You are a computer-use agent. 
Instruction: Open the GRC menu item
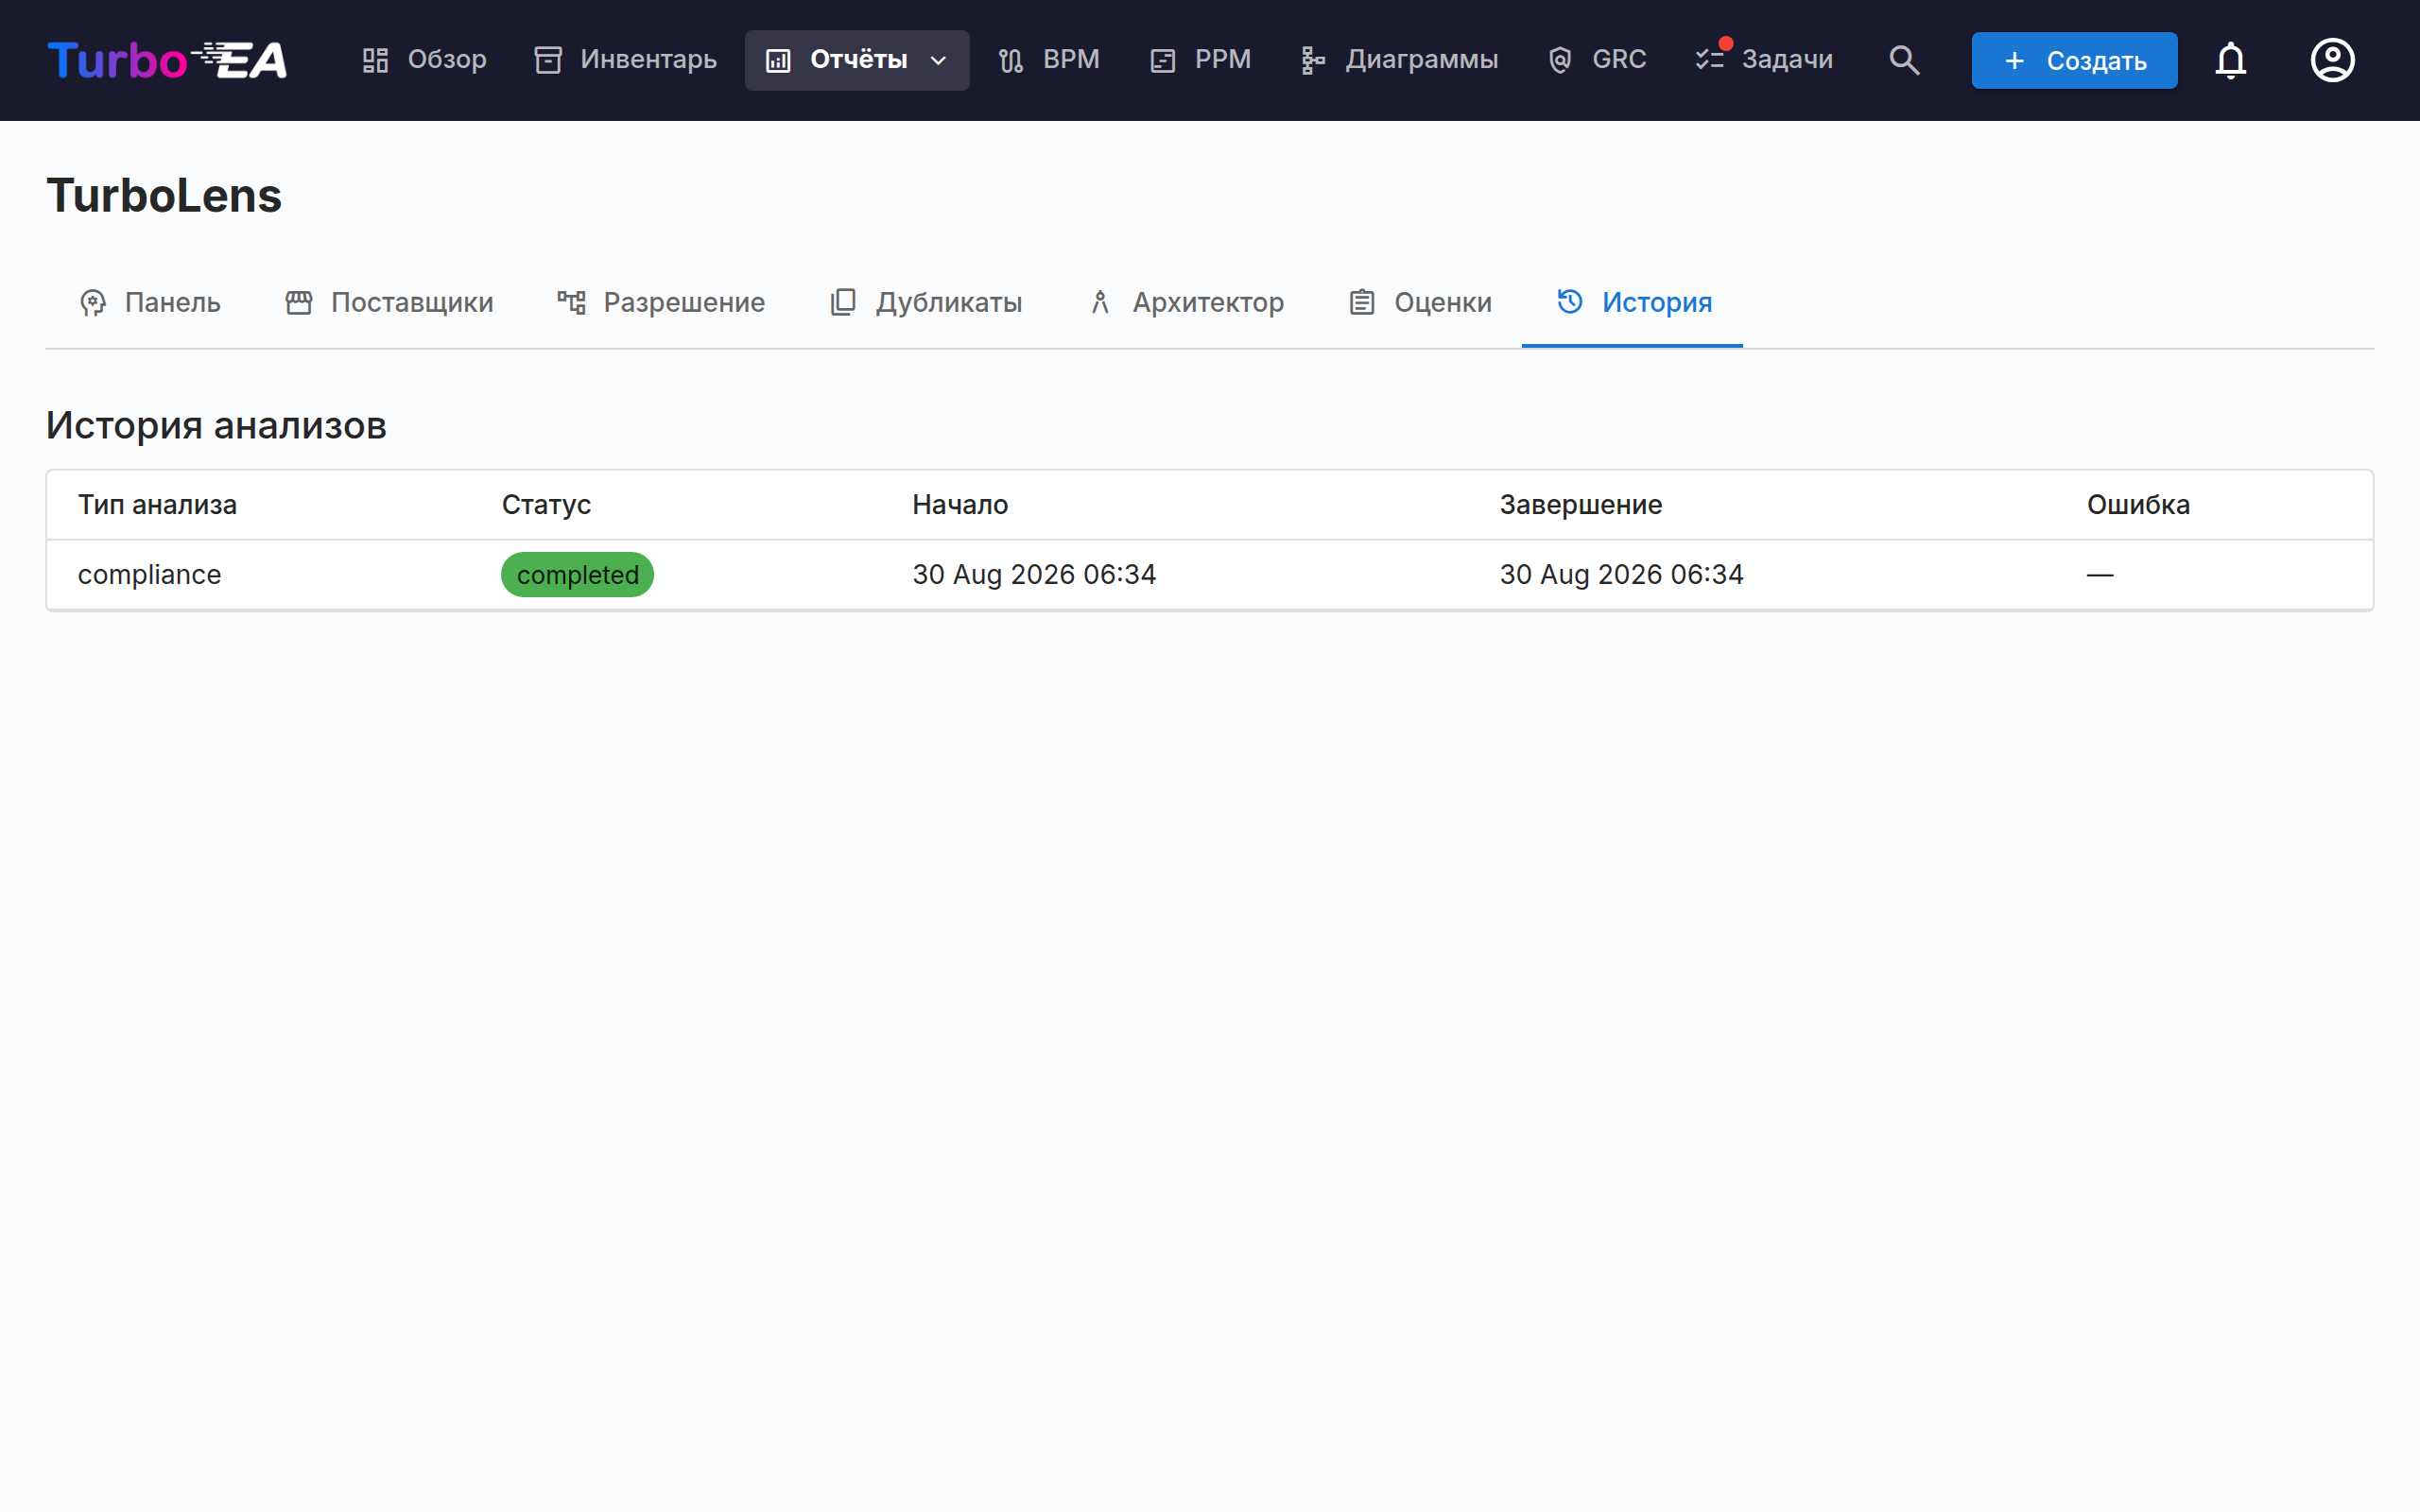coord(1597,60)
